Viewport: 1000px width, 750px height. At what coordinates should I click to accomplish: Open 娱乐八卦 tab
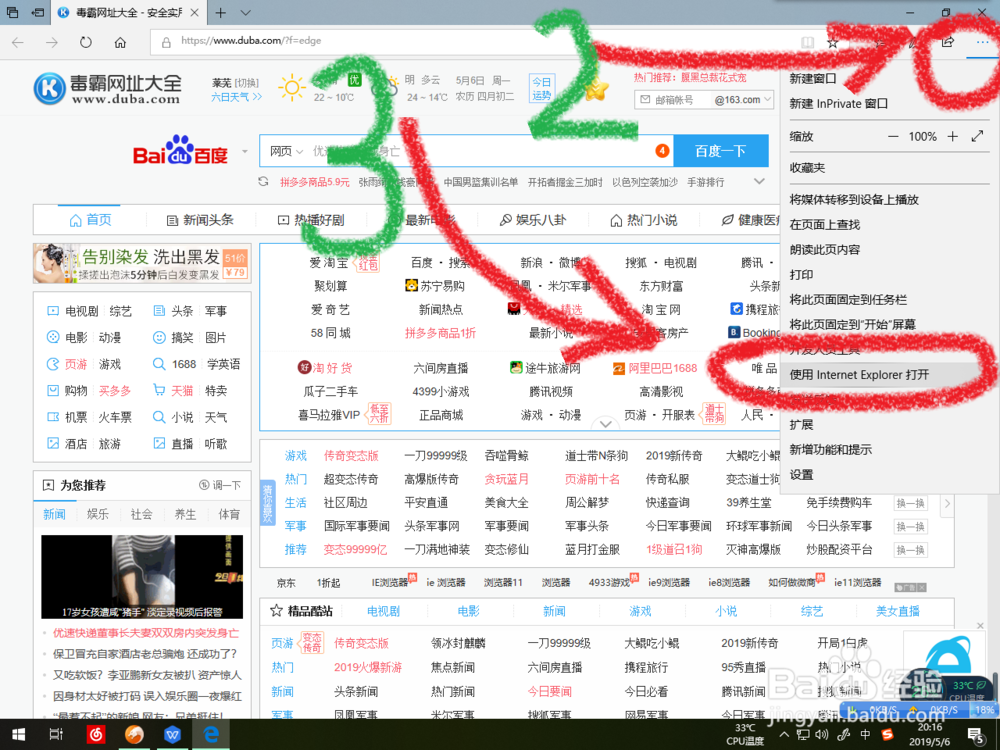[x=533, y=220]
